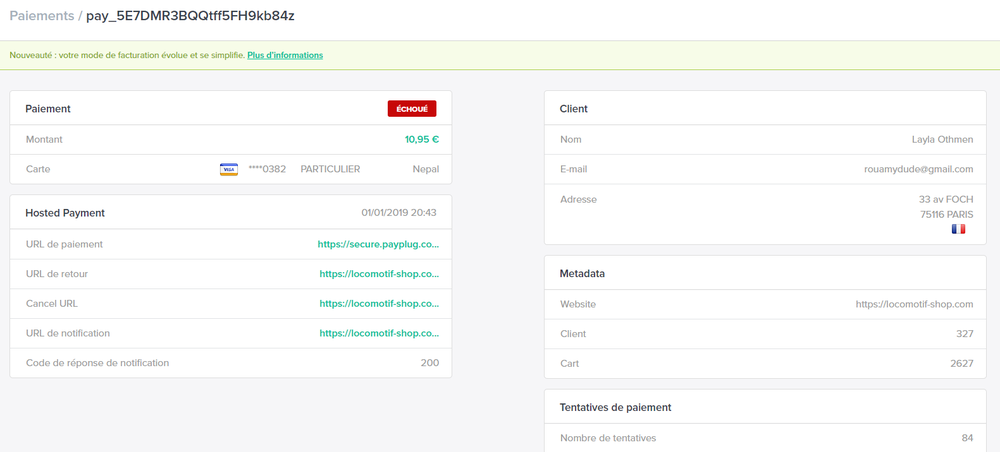Click the Visa card icon
The image size is (1000, 452).
point(229,169)
